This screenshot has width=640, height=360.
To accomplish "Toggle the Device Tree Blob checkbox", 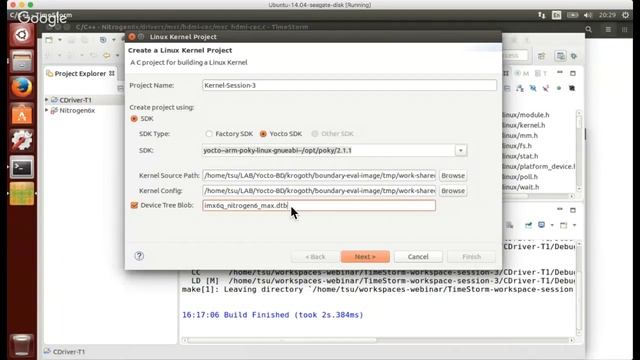I will pyautogui.click(x=134, y=205).
